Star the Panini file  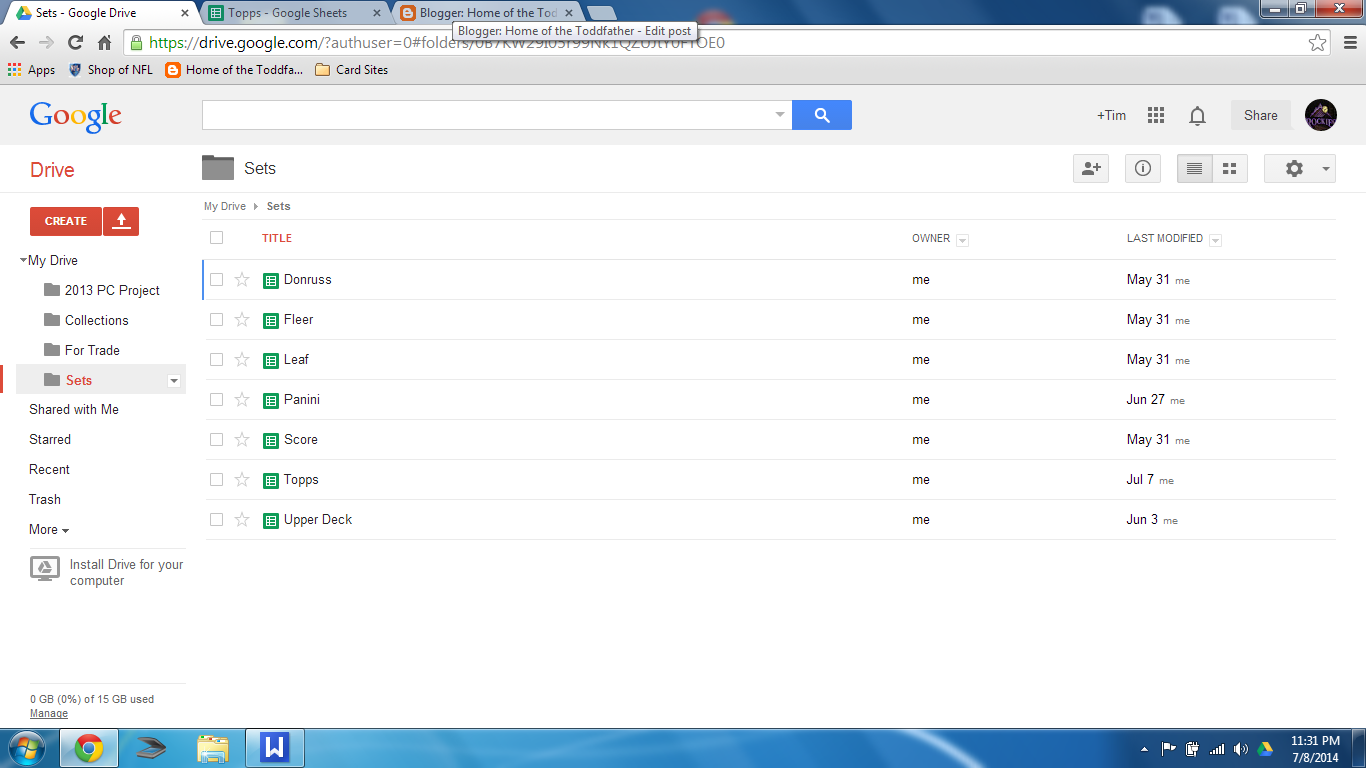point(242,400)
